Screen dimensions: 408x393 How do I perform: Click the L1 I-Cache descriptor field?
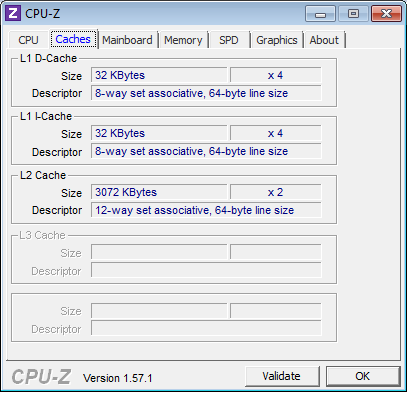[206, 151]
